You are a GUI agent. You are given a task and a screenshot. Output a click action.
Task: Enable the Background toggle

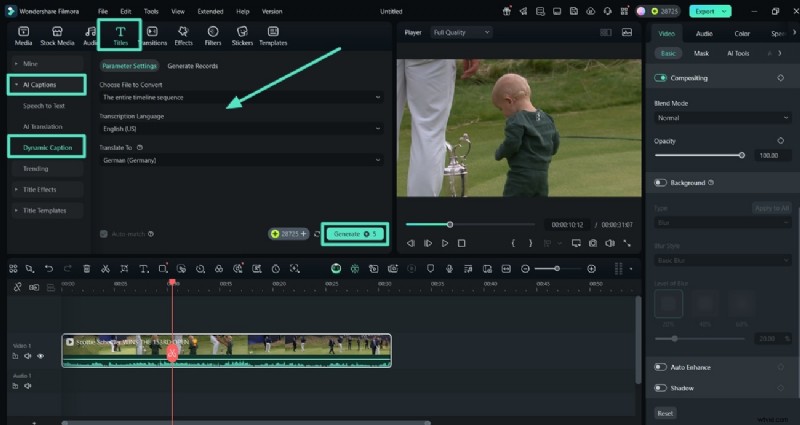click(x=661, y=183)
